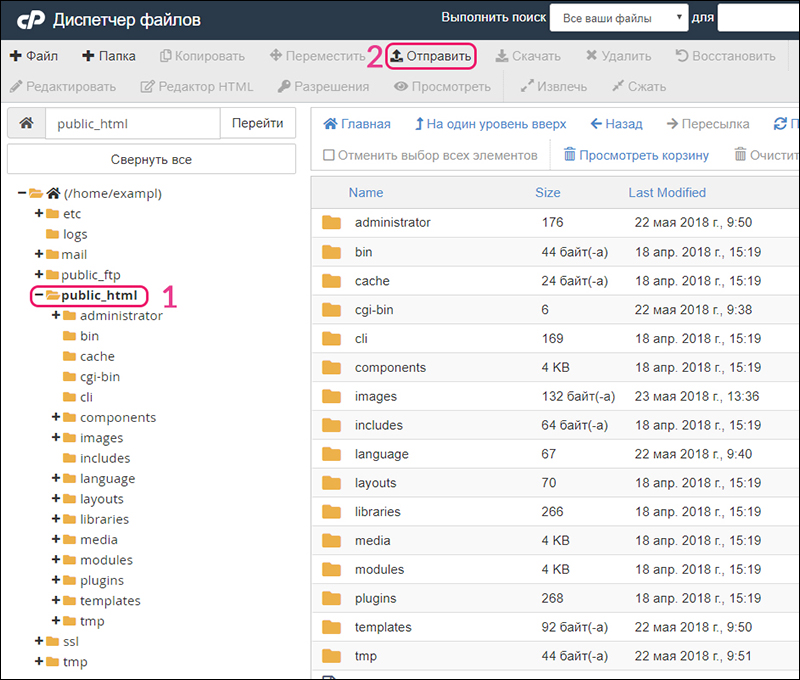This screenshot has width=800, height=680.
Task: Click the Свернуть все button
Action: (x=151, y=159)
